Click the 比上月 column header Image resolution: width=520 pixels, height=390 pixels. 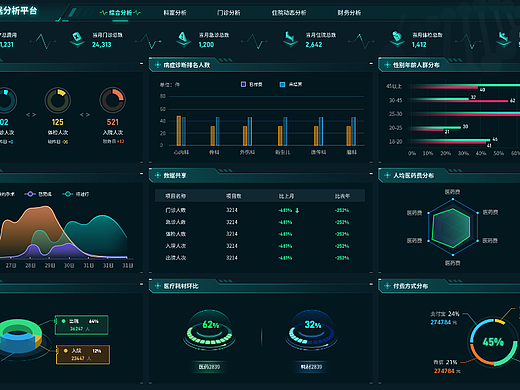click(286, 196)
